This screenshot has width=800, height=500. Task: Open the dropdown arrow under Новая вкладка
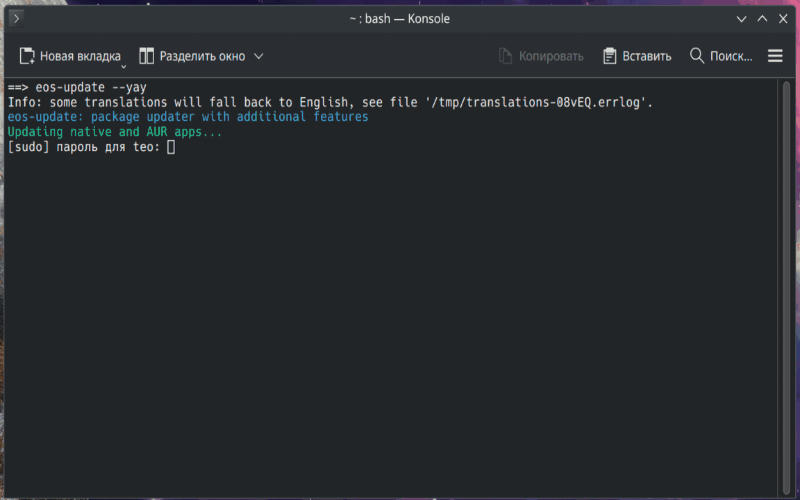123,66
